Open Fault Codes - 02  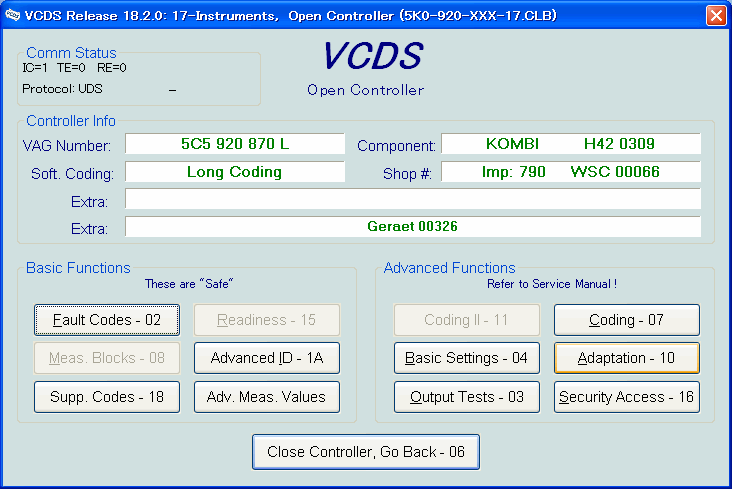click(x=107, y=320)
